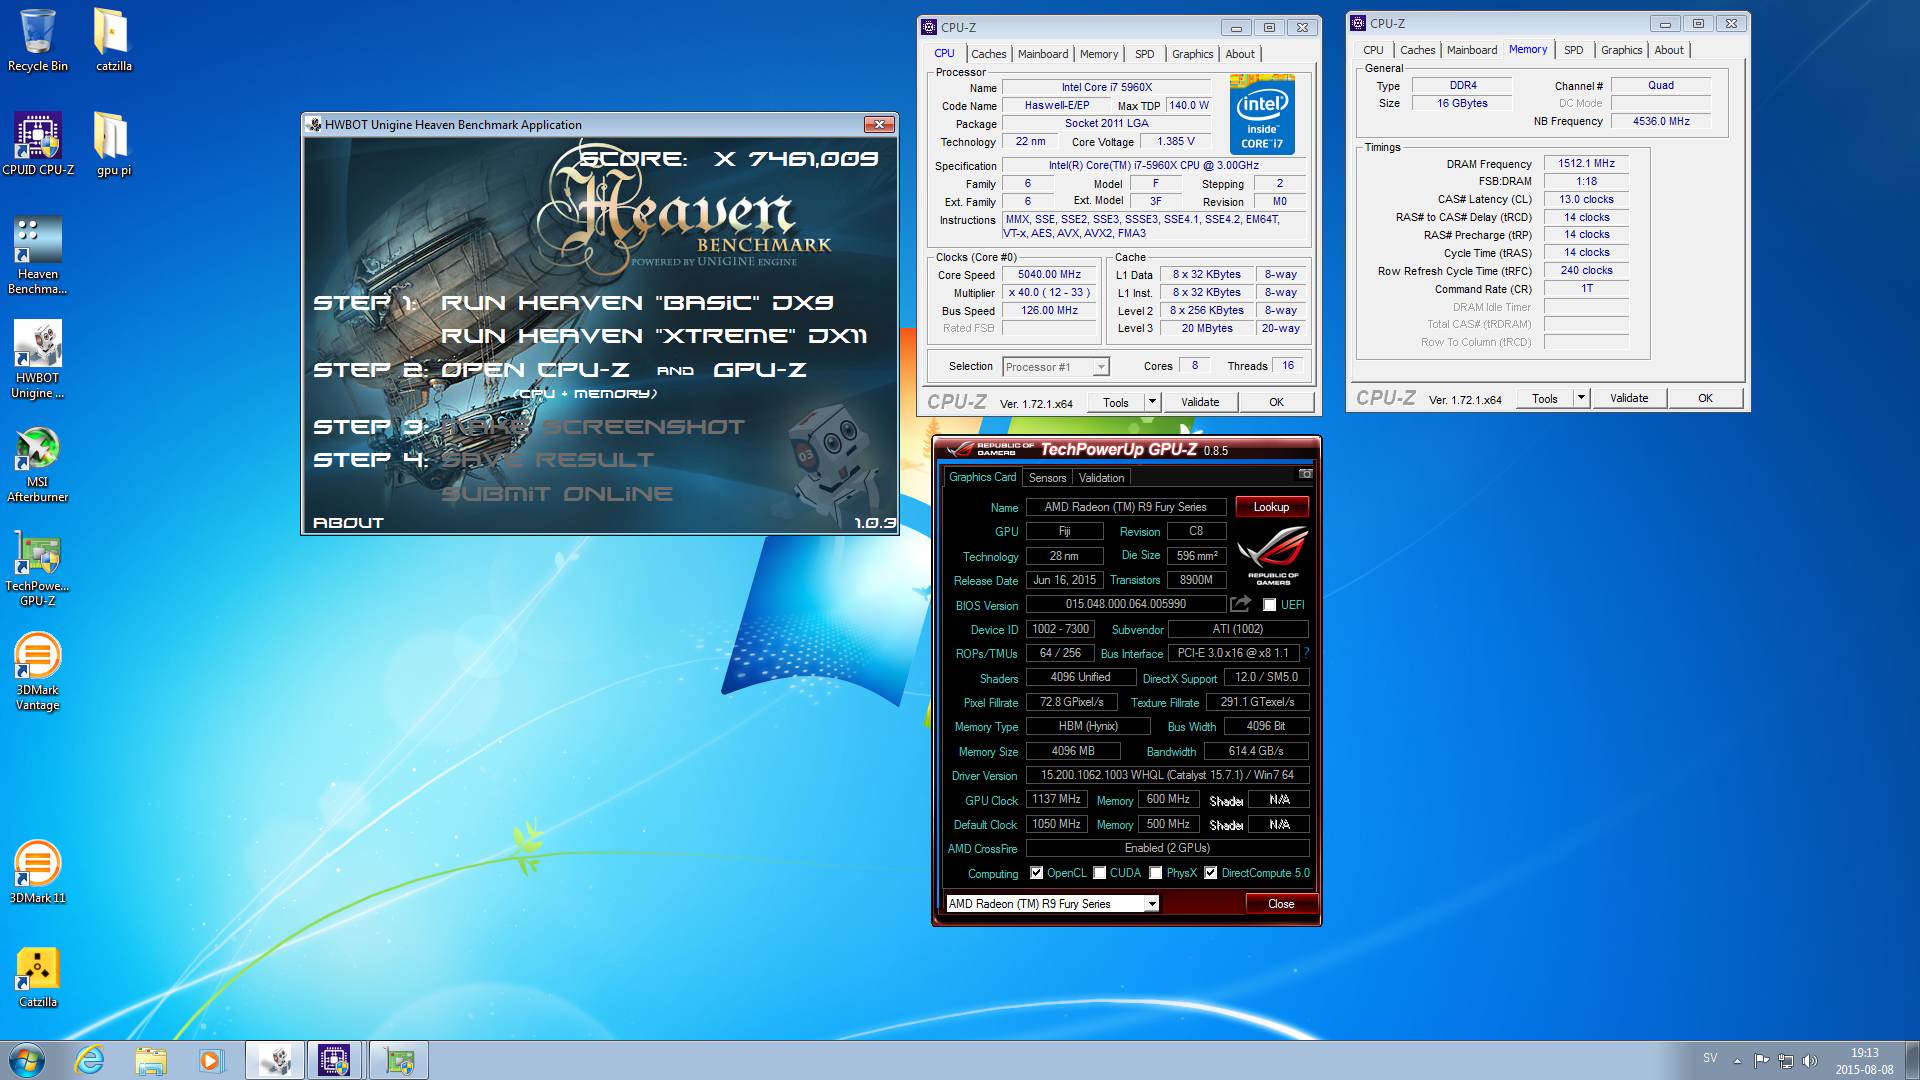The width and height of the screenshot is (1920, 1080).
Task: Open the gpu pi folder icon
Action: 113,144
